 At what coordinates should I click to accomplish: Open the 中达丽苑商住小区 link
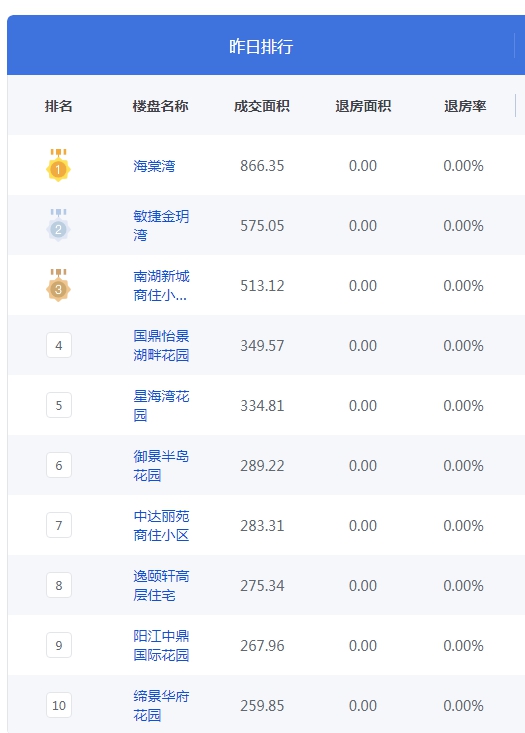161,525
